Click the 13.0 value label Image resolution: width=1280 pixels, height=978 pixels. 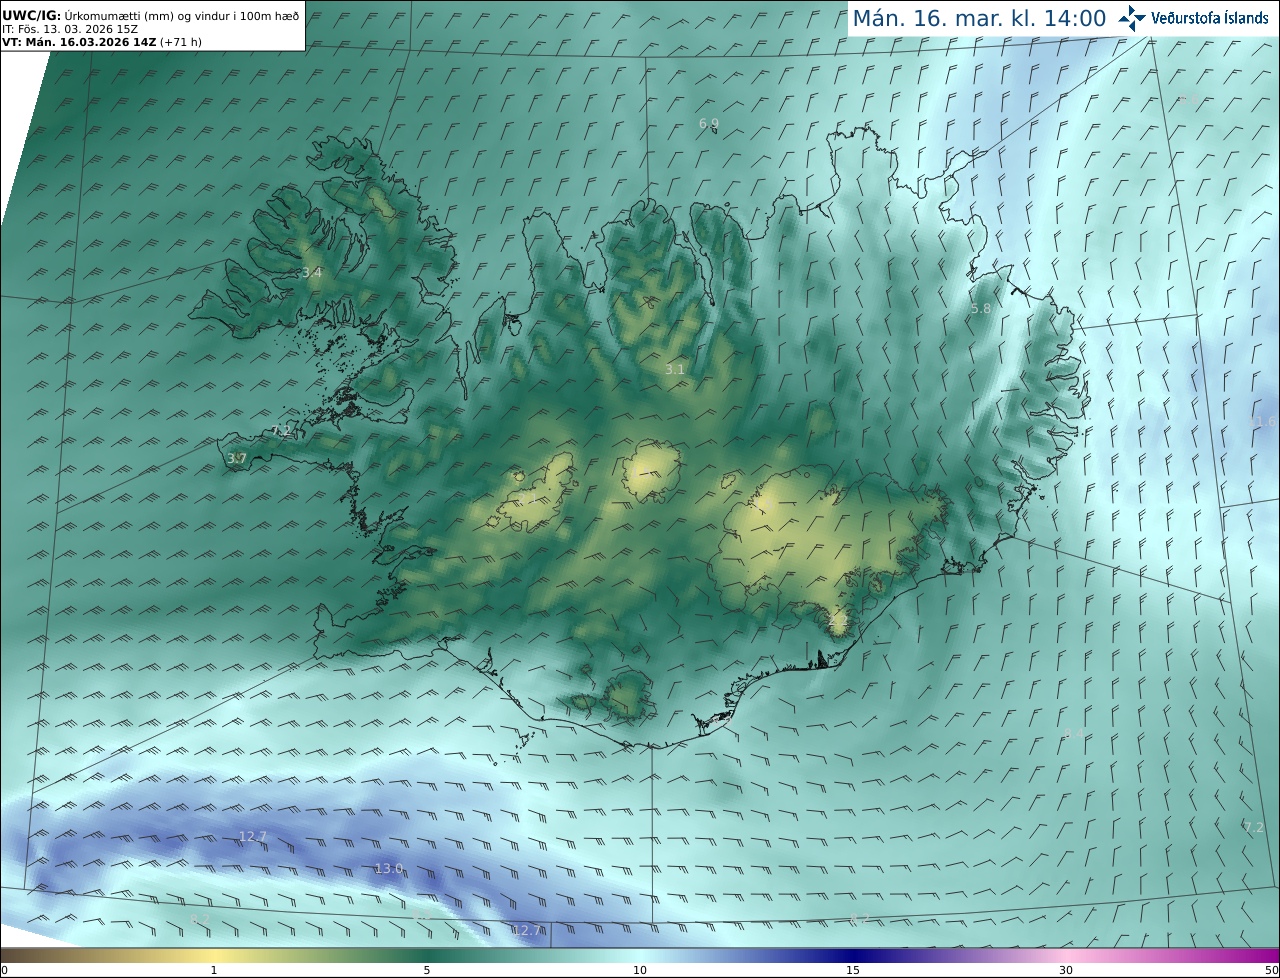point(388,868)
